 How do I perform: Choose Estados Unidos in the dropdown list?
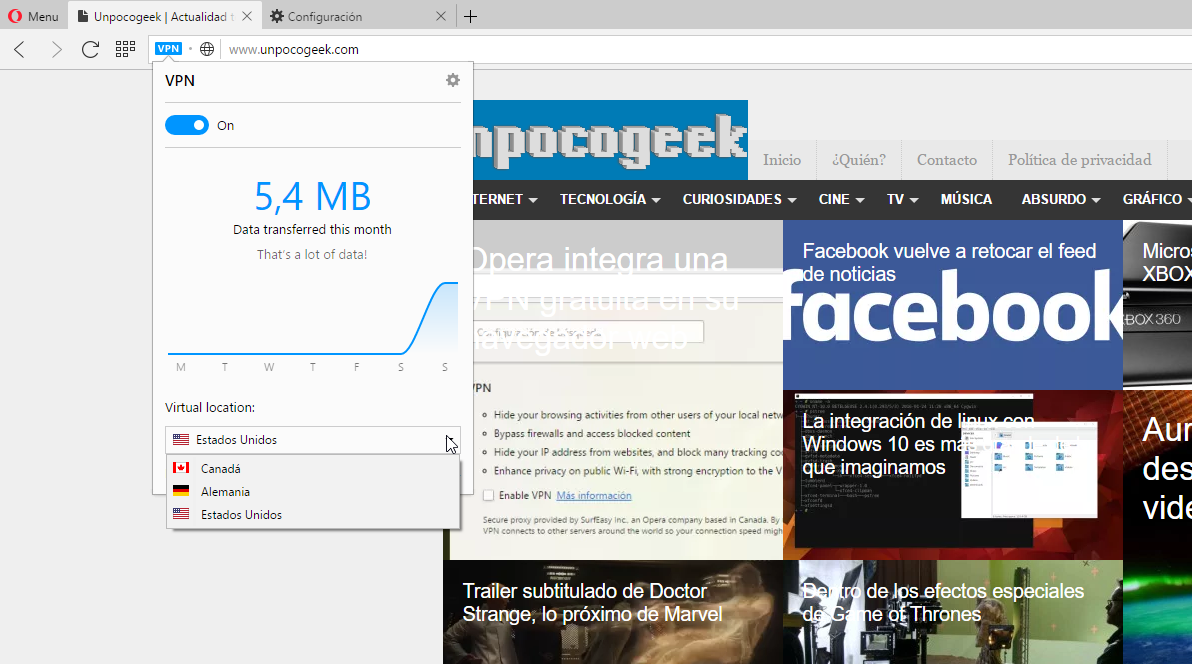click(312, 515)
